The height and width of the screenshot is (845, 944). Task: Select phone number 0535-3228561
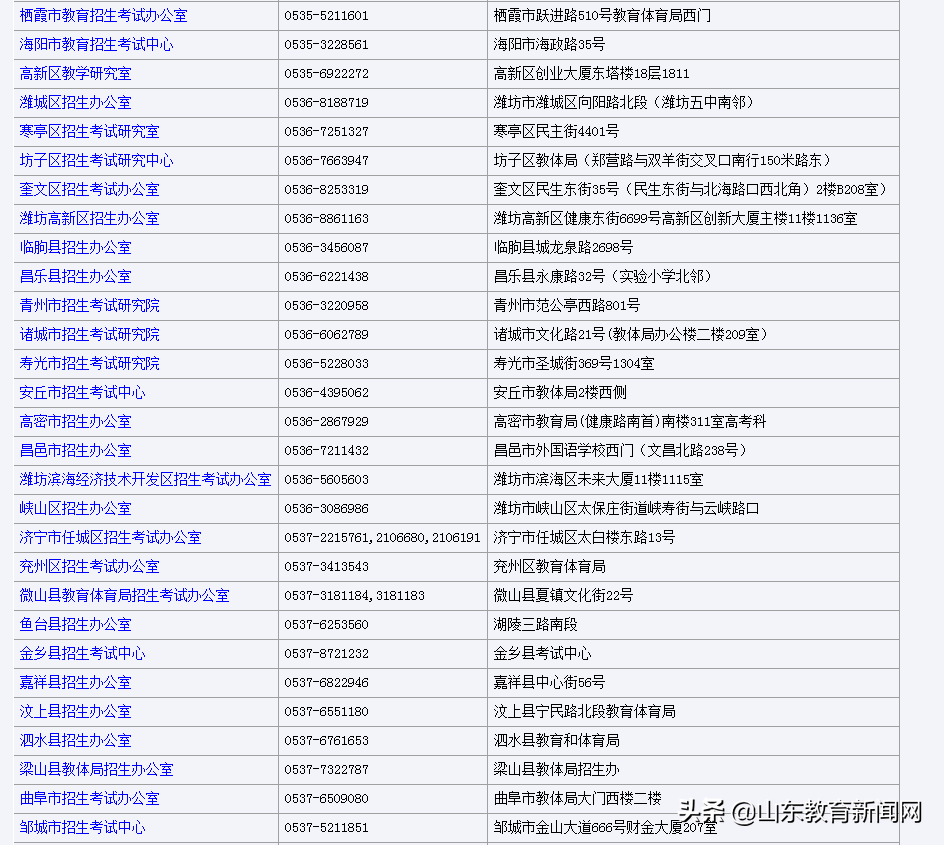(326, 45)
